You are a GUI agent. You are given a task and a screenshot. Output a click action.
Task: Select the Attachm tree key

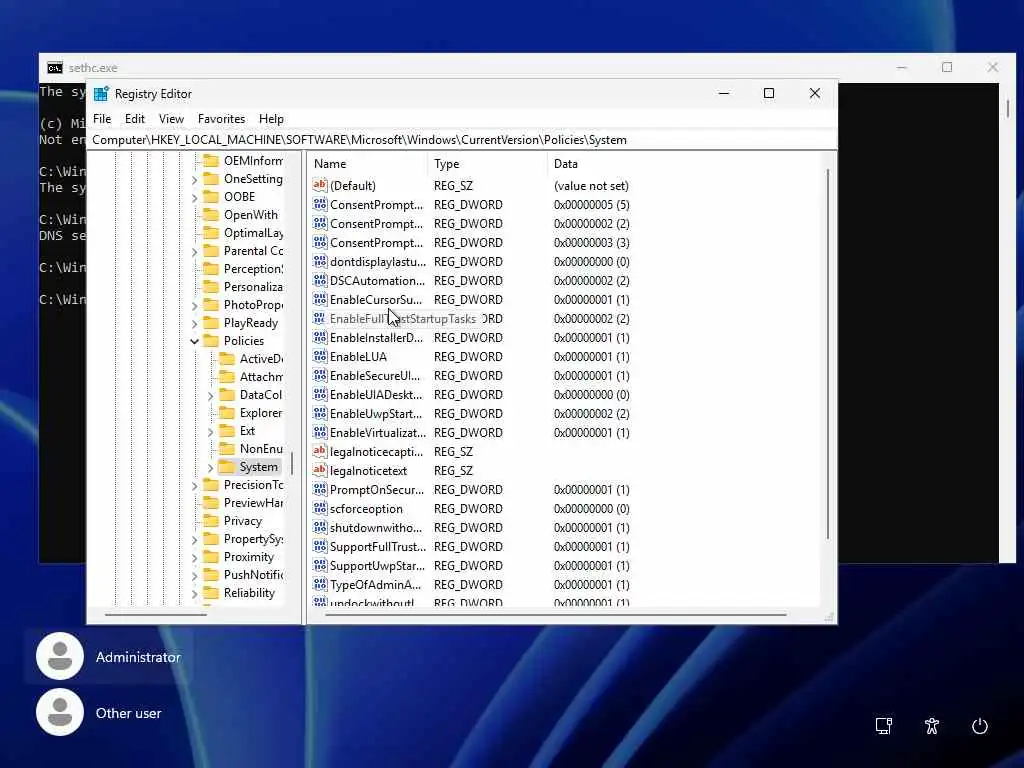[261, 377]
